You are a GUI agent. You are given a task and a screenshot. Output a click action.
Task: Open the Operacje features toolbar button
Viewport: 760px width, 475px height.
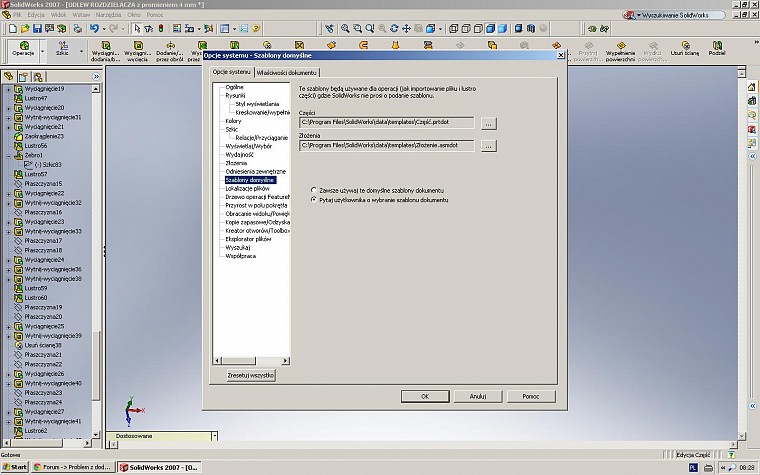pyautogui.click(x=23, y=49)
